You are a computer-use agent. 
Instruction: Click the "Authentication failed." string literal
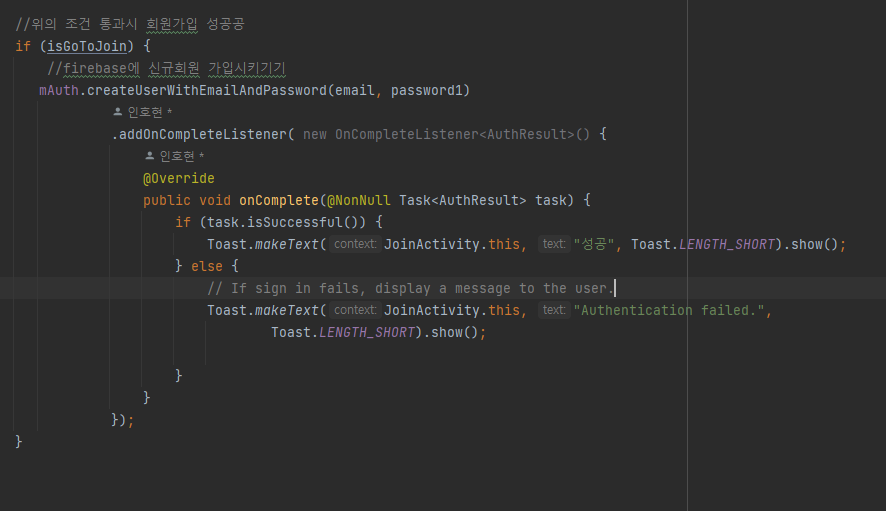(669, 310)
